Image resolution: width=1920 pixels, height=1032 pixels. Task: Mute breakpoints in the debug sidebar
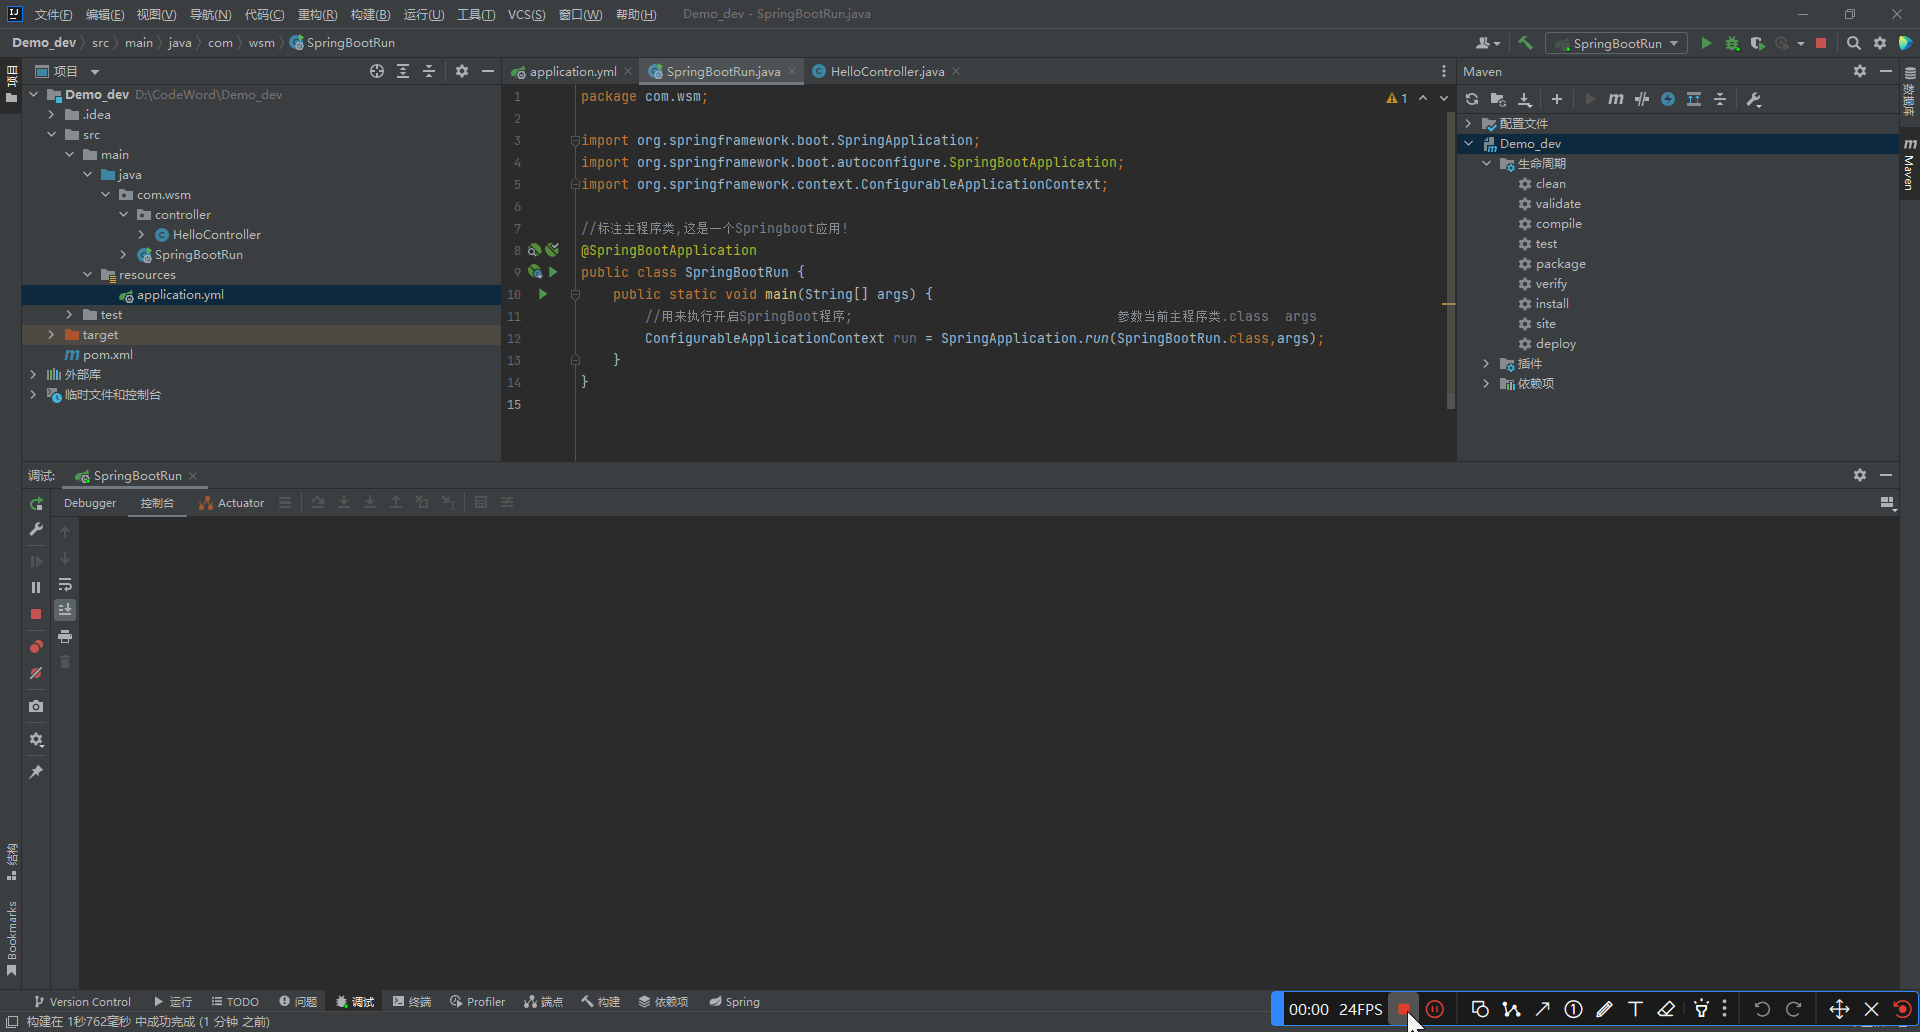click(36, 673)
